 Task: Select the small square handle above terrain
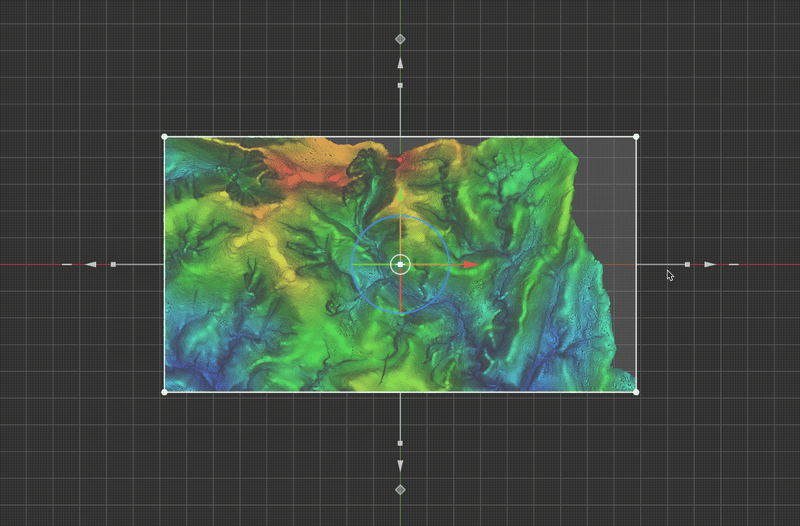[400, 86]
